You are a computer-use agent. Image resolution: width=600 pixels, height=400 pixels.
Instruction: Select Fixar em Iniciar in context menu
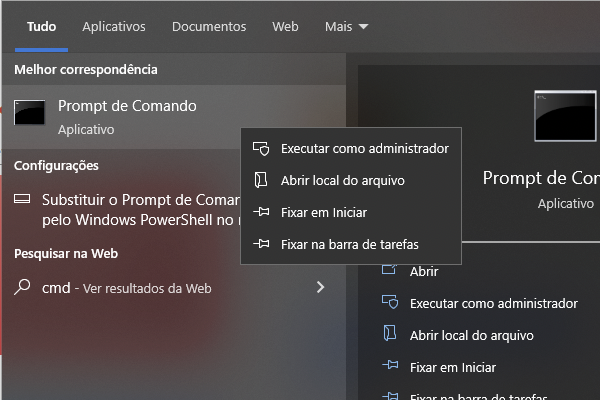click(351, 212)
